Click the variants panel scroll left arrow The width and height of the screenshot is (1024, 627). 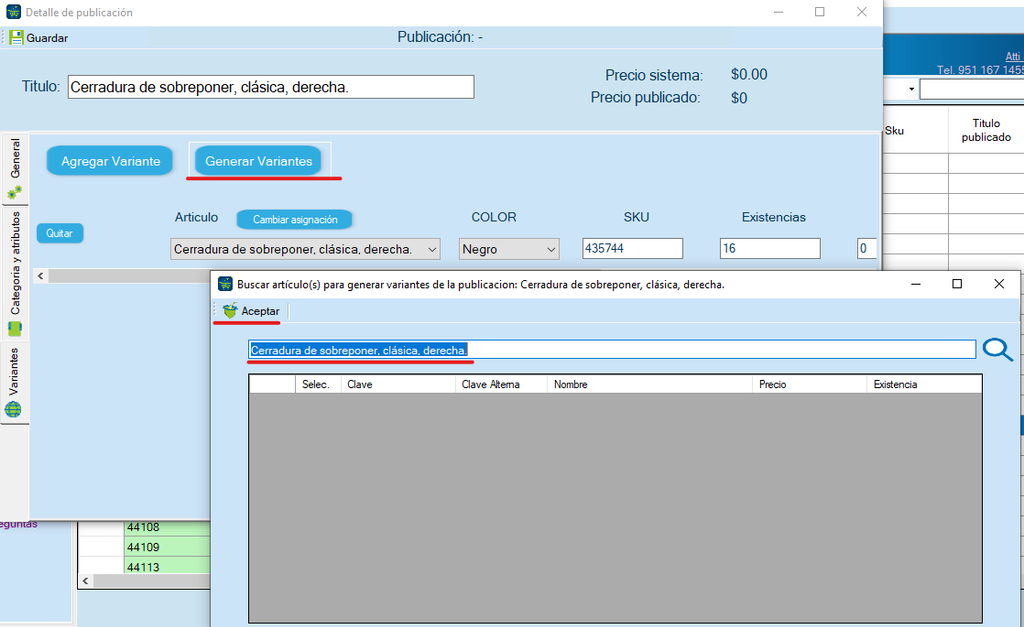pyautogui.click(x=40, y=276)
